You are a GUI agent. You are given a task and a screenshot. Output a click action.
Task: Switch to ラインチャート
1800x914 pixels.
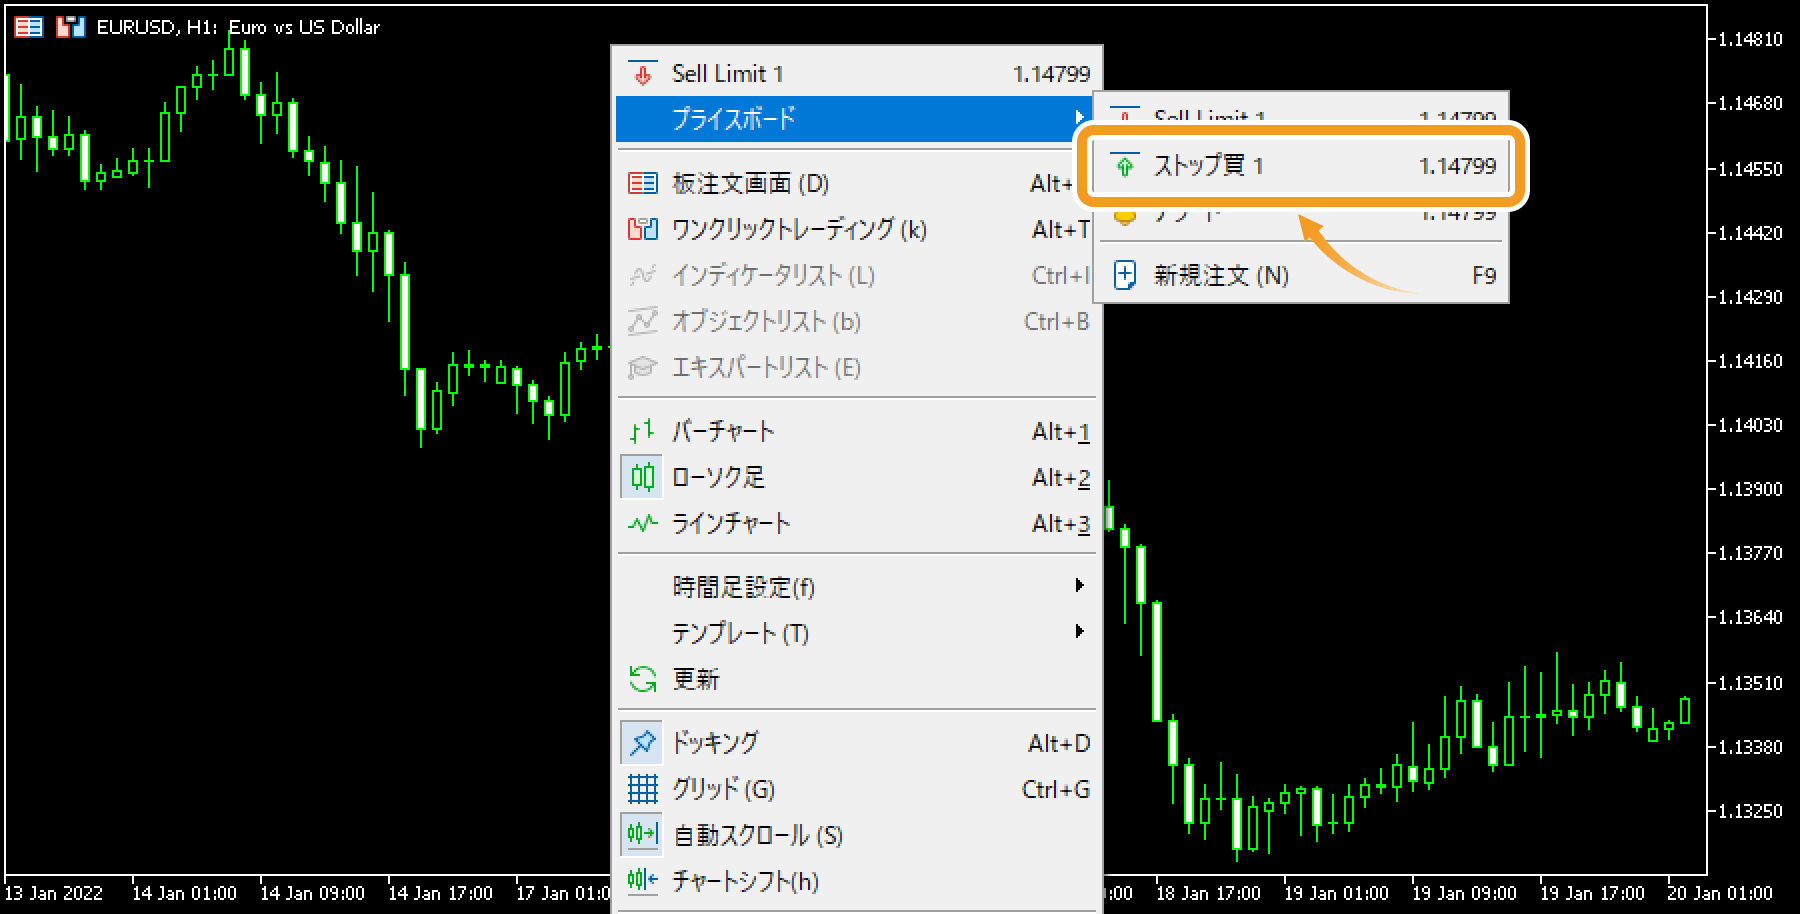point(857,523)
